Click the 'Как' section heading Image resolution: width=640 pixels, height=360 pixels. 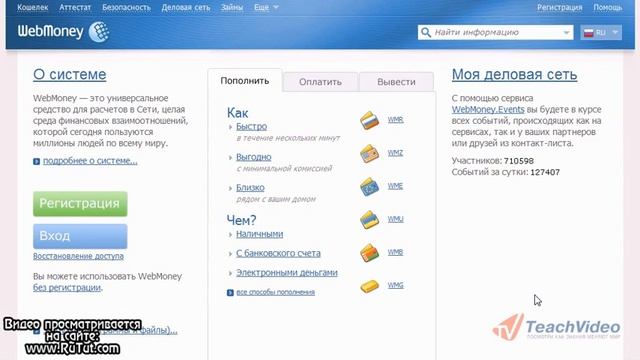[x=238, y=113]
